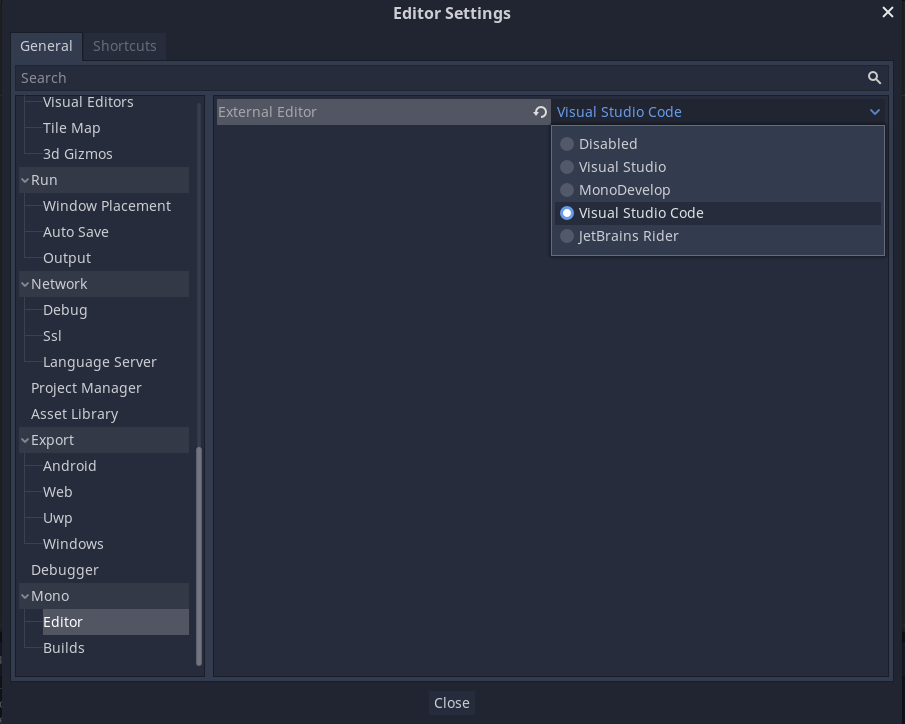The image size is (905, 724).
Task: Collapse the Network section
Action: [25, 284]
